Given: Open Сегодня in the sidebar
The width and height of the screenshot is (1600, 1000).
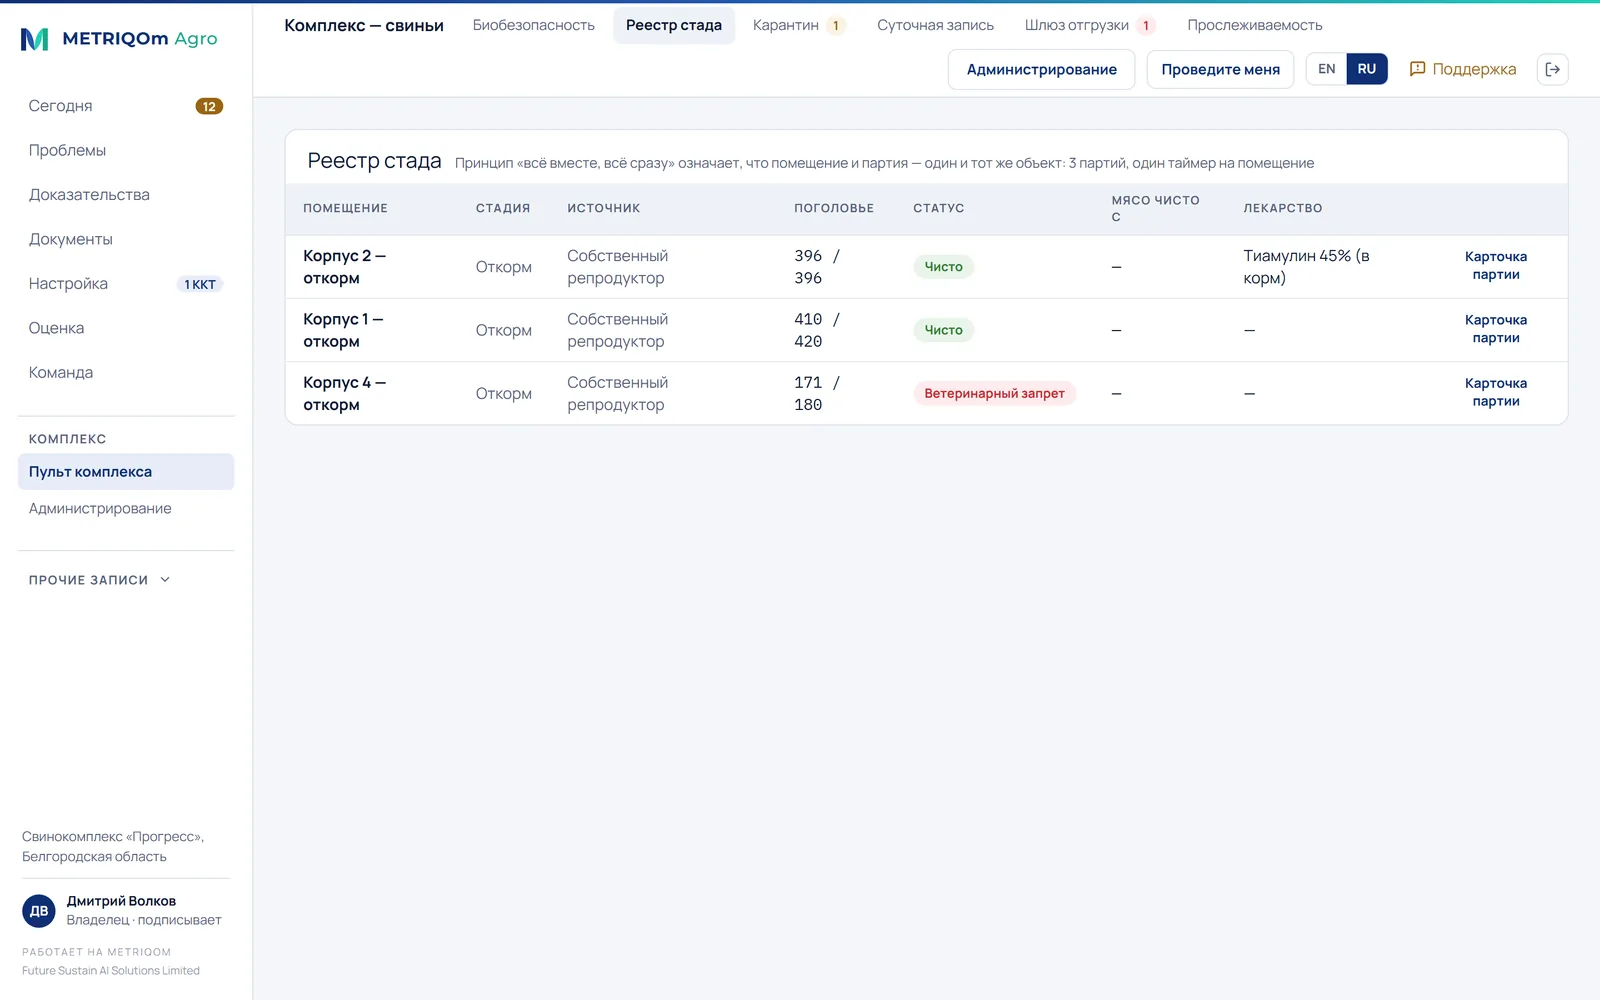Looking at the screenshot, I should click(x=126, y=106).
